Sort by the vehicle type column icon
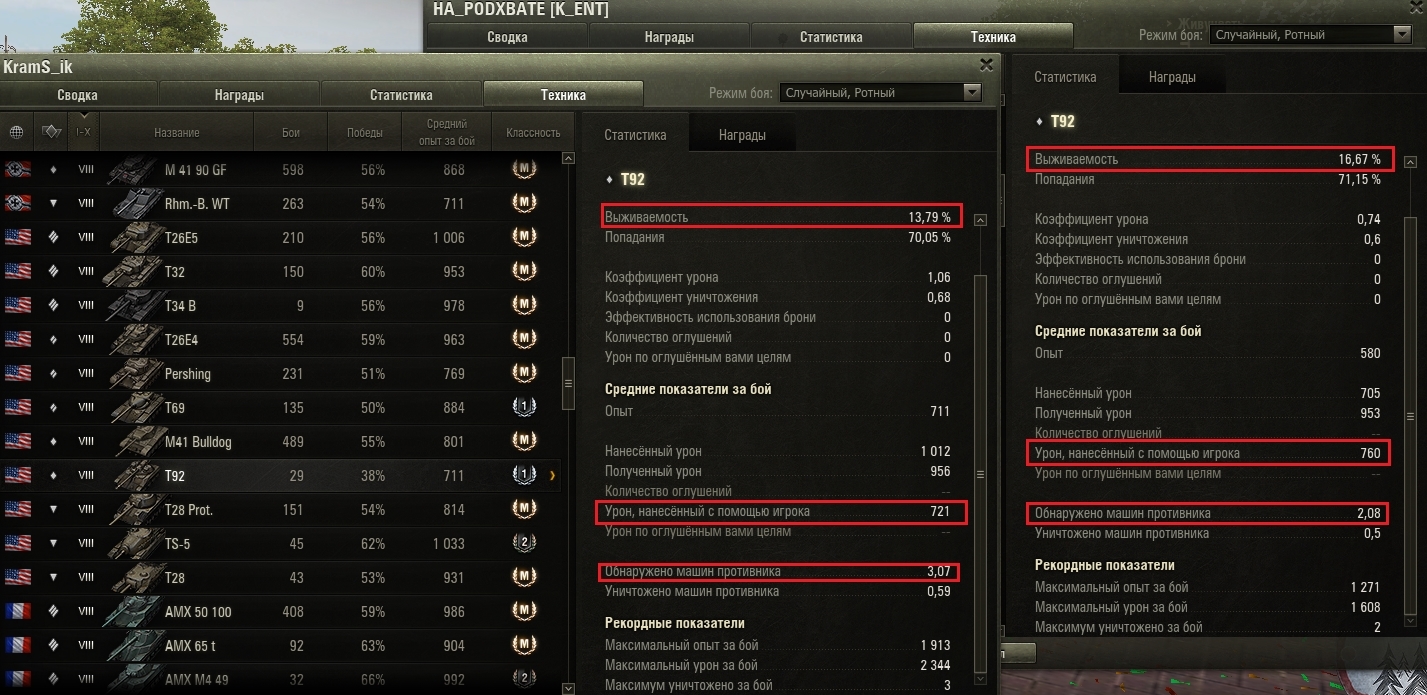 click(51, 132)
